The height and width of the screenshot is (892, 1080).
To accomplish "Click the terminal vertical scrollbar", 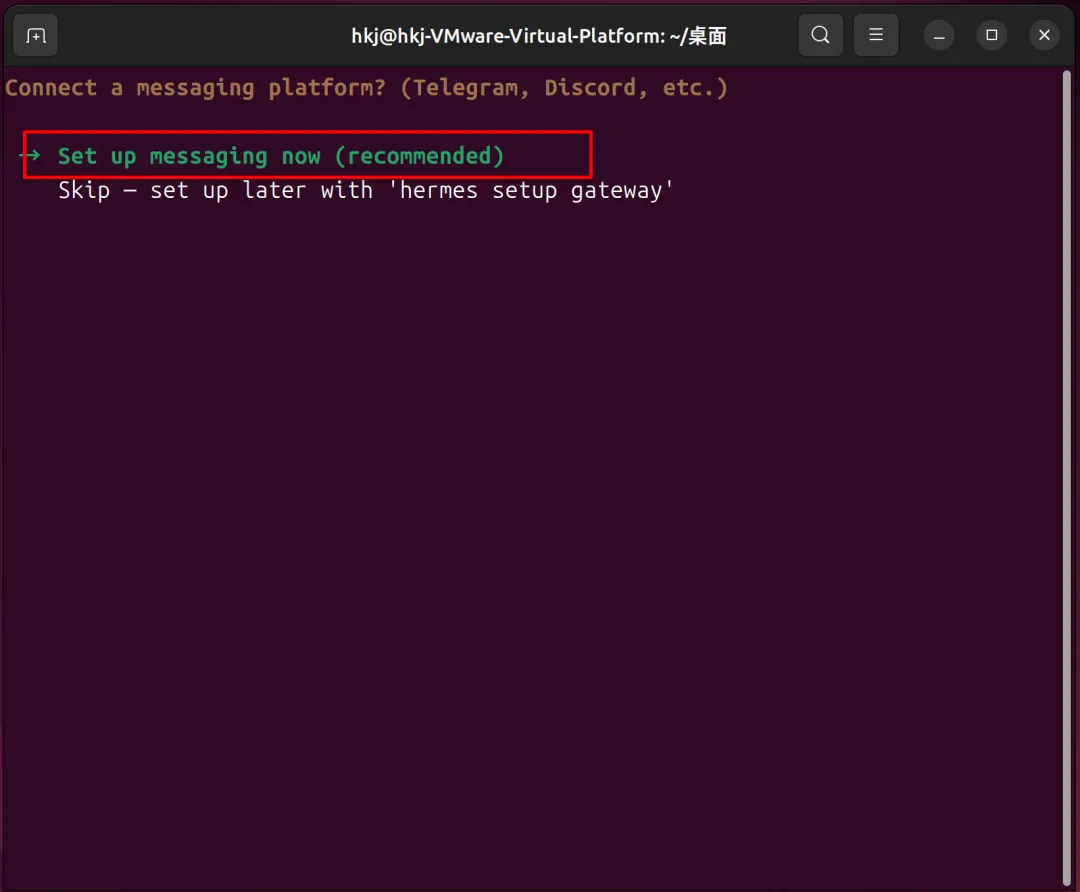I will click(1067, 477).
